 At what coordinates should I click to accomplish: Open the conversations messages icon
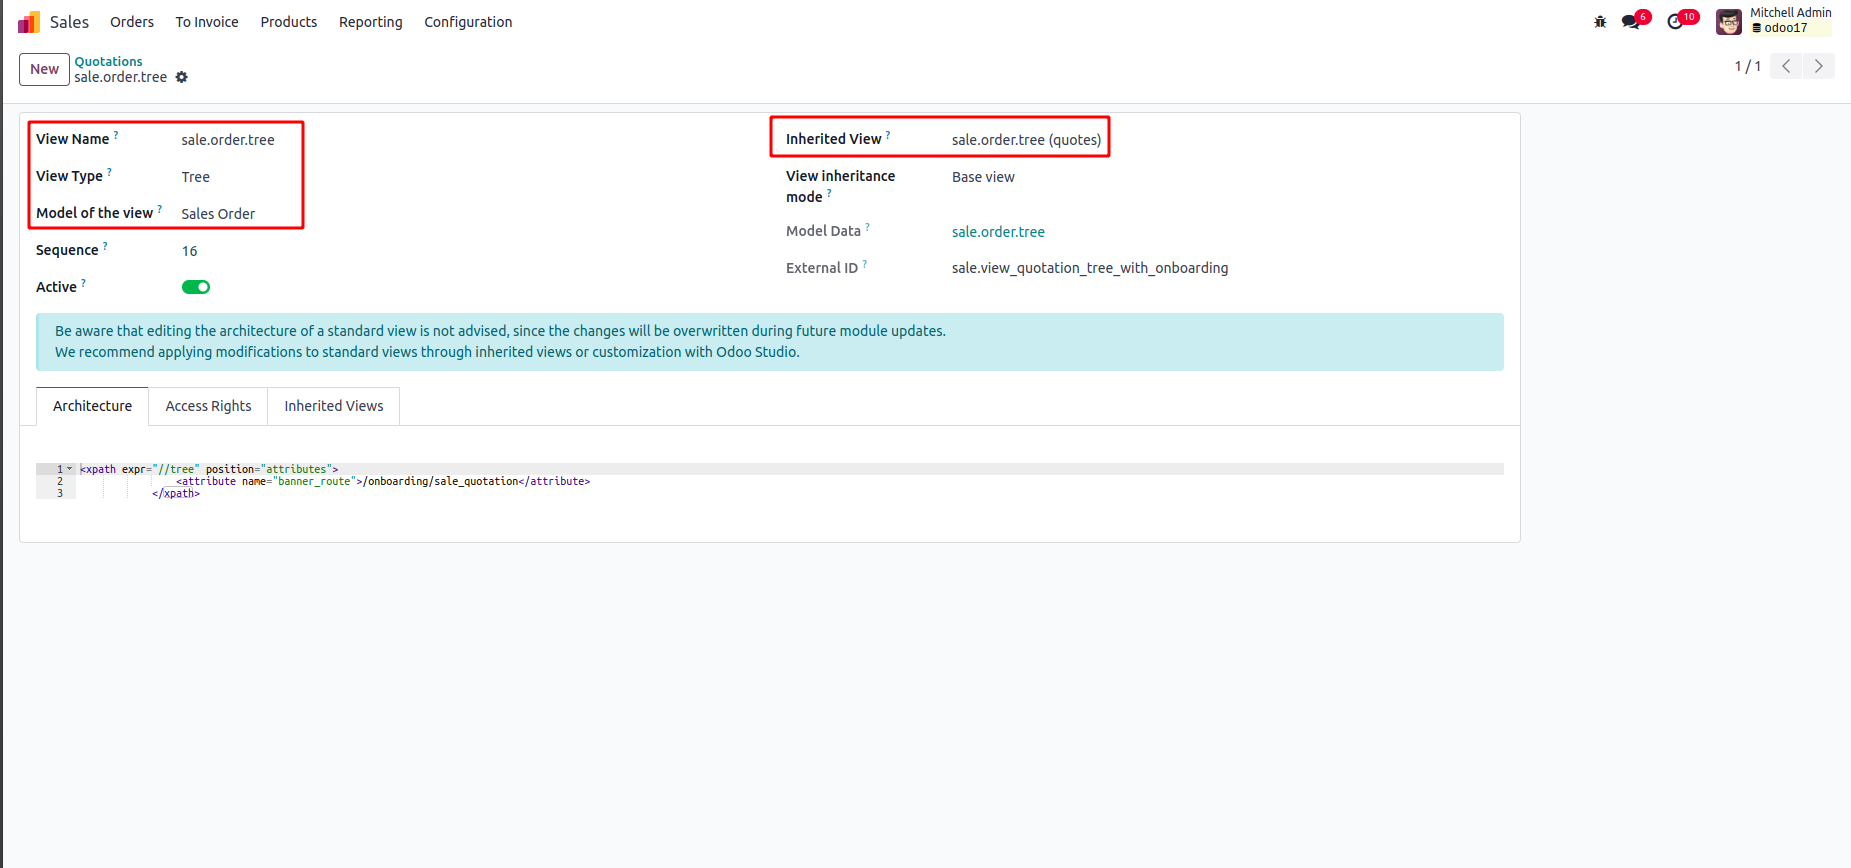click(1631, 22)
